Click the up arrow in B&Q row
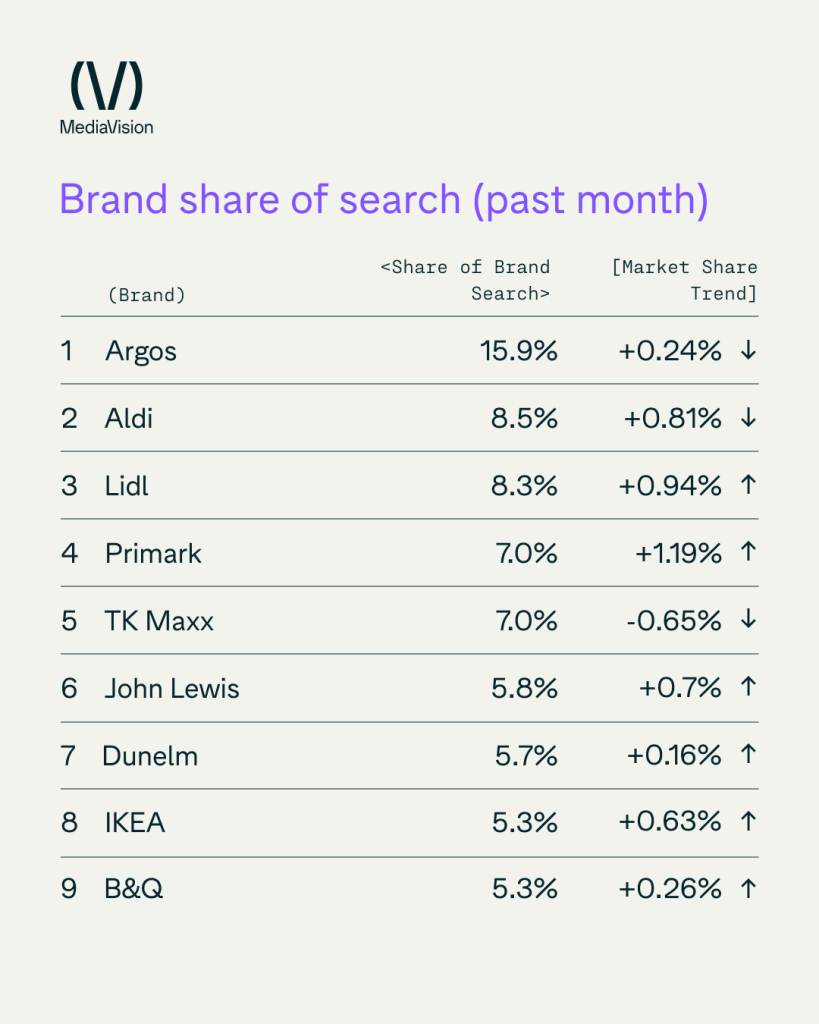 (747, 889)
